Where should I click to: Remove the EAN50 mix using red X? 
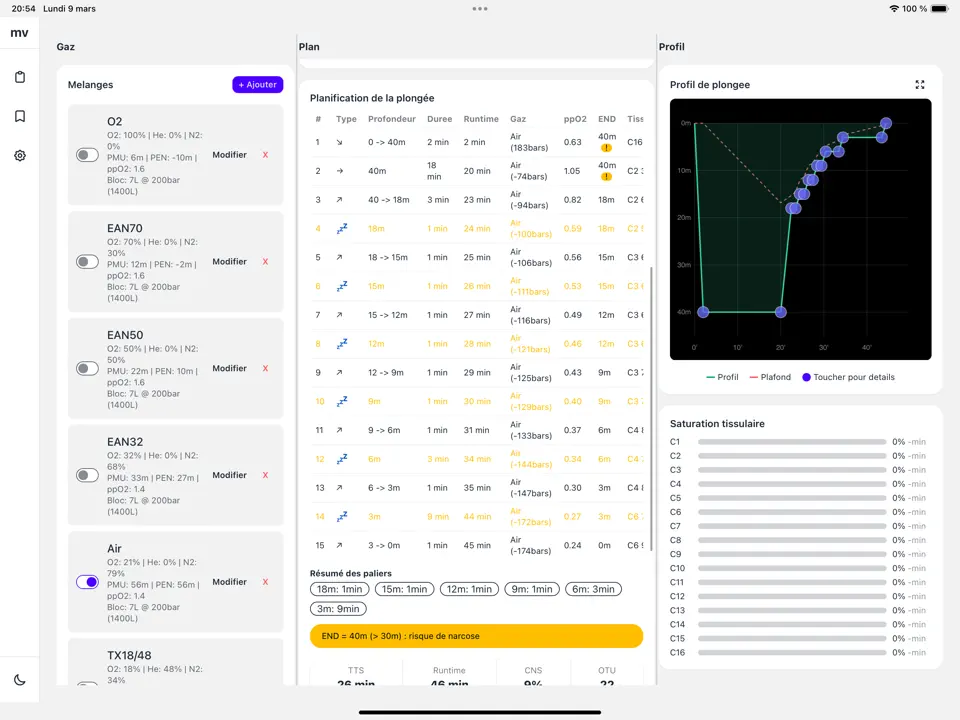point(265,368)
